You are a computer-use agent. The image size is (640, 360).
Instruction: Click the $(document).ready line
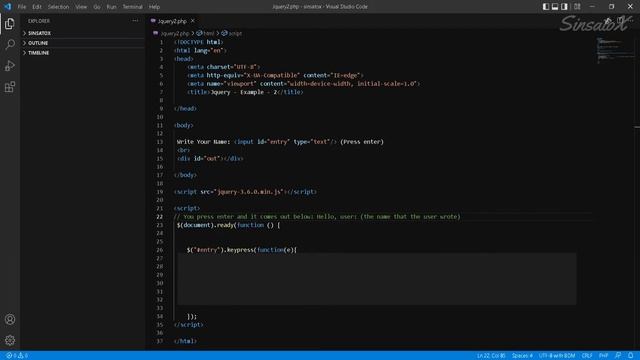[229, 225]
